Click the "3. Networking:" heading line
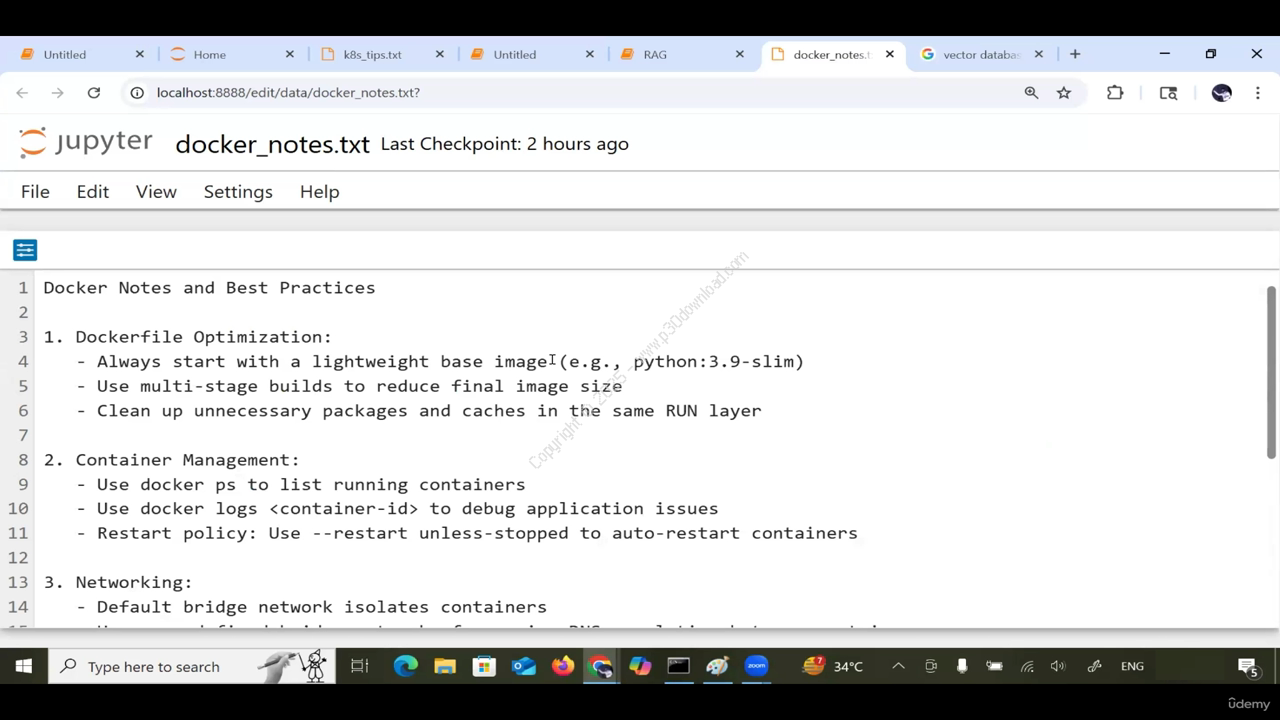This screenshot has height=720, width=1280. coord(117,582)
